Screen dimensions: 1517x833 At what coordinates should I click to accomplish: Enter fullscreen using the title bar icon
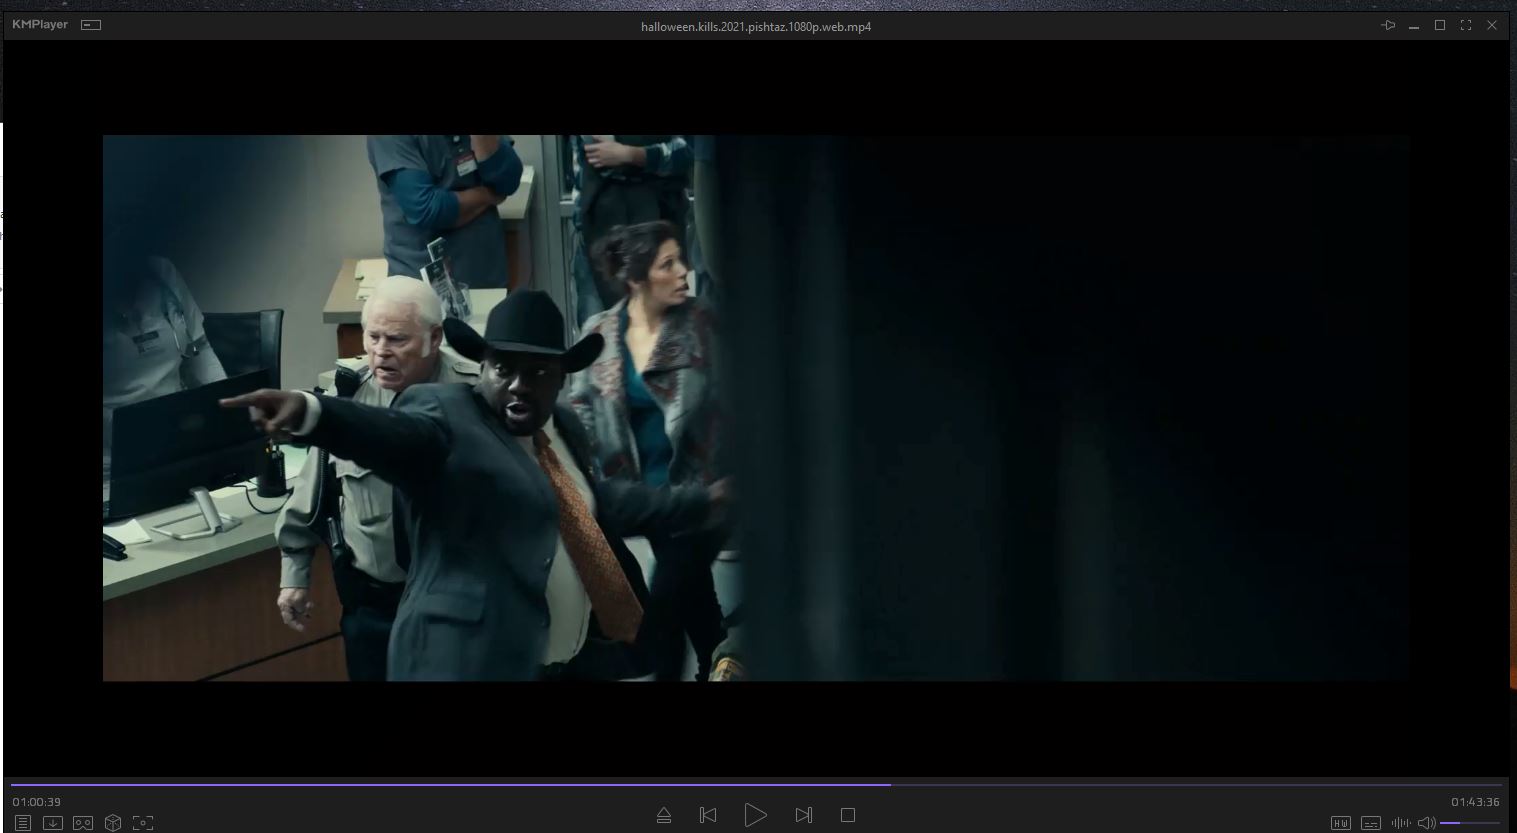tap(1466, 25)
